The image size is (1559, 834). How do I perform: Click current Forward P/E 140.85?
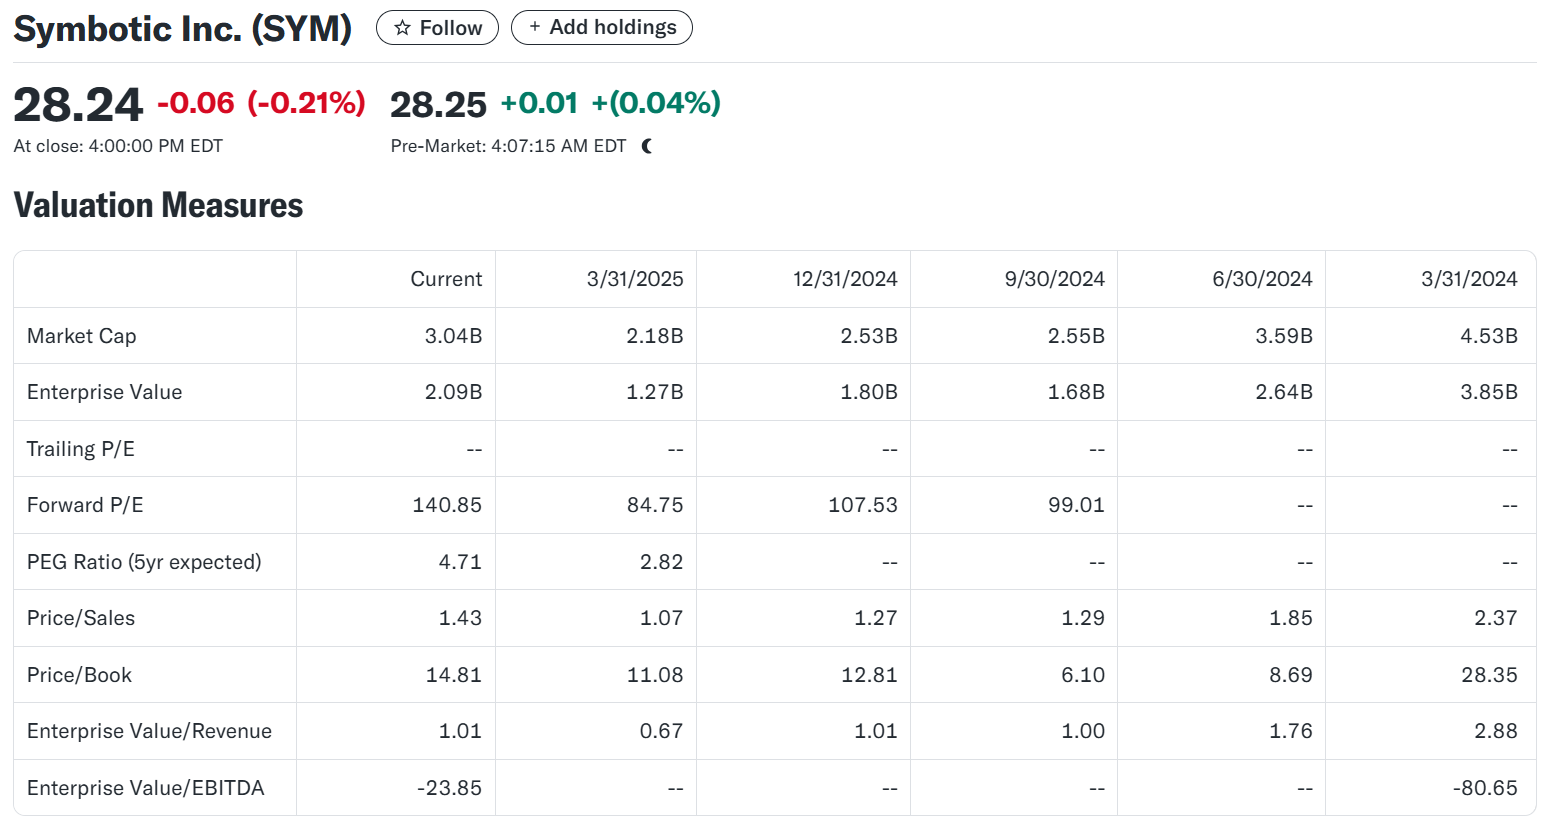coord(447,505)
